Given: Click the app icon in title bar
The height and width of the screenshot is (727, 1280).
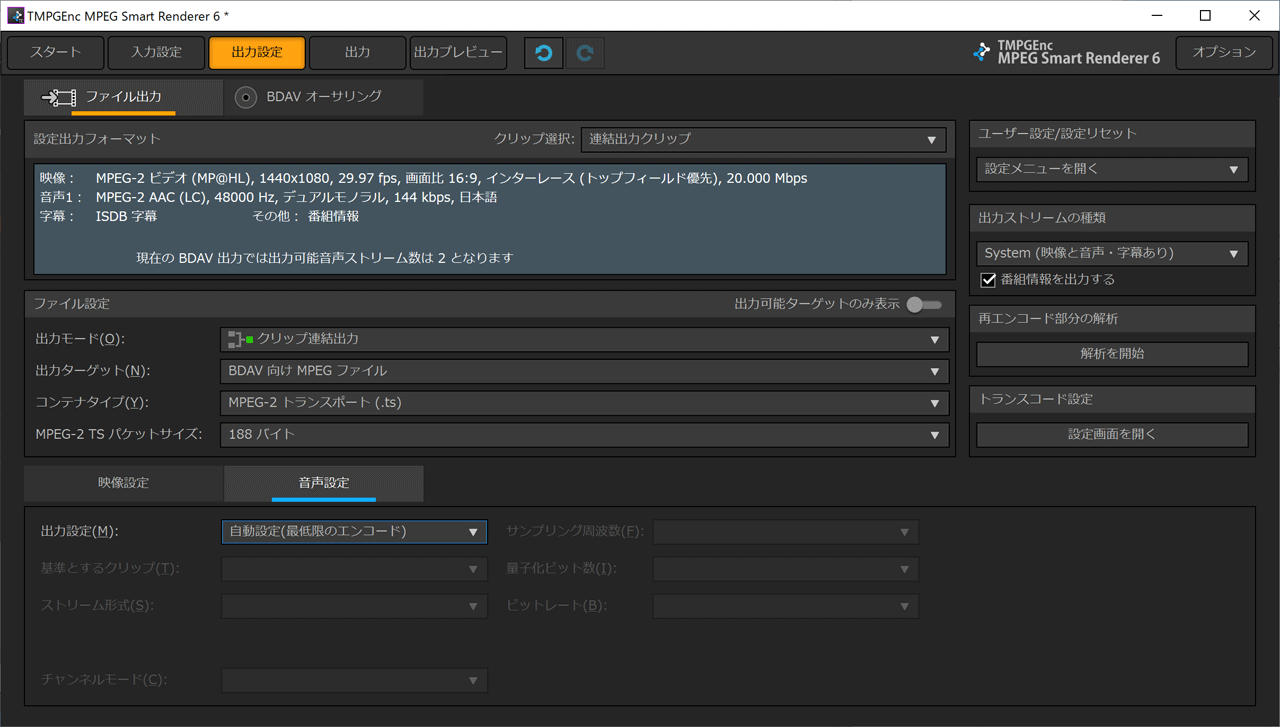Looking at the screenshot, I should pyautogui.click(x=15, y=15).
